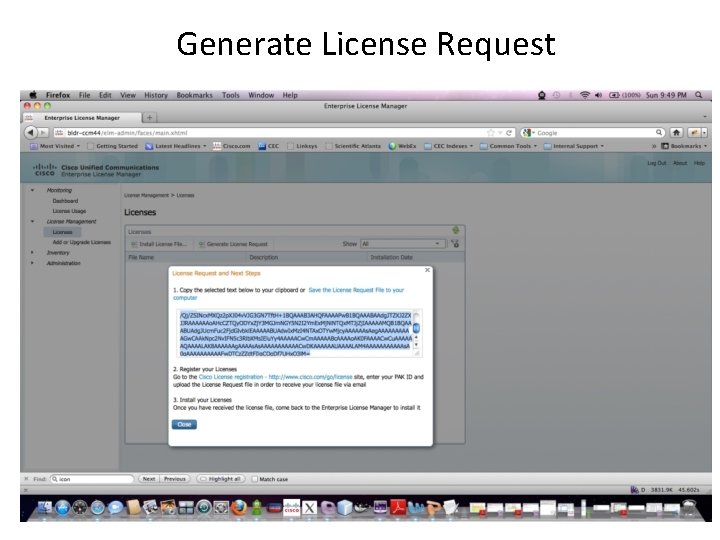720x540 pixels.
Task: Select the Enterprise License Manager browser tab
Action: pos(82,118)
